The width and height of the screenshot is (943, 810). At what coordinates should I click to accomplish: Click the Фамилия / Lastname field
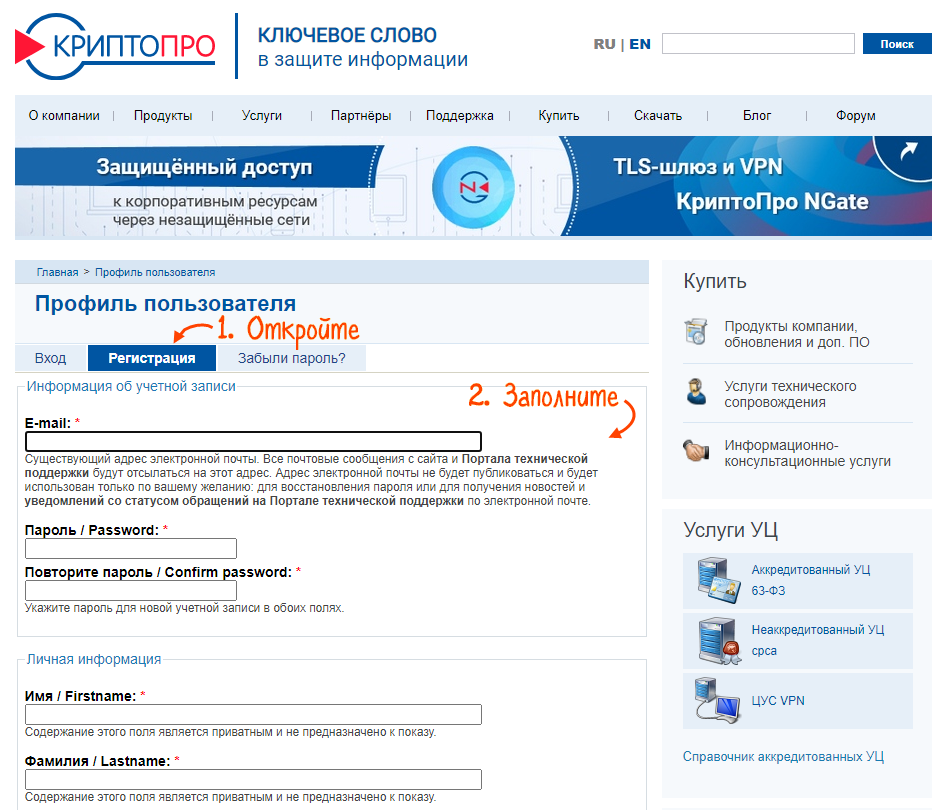point(253,779)
